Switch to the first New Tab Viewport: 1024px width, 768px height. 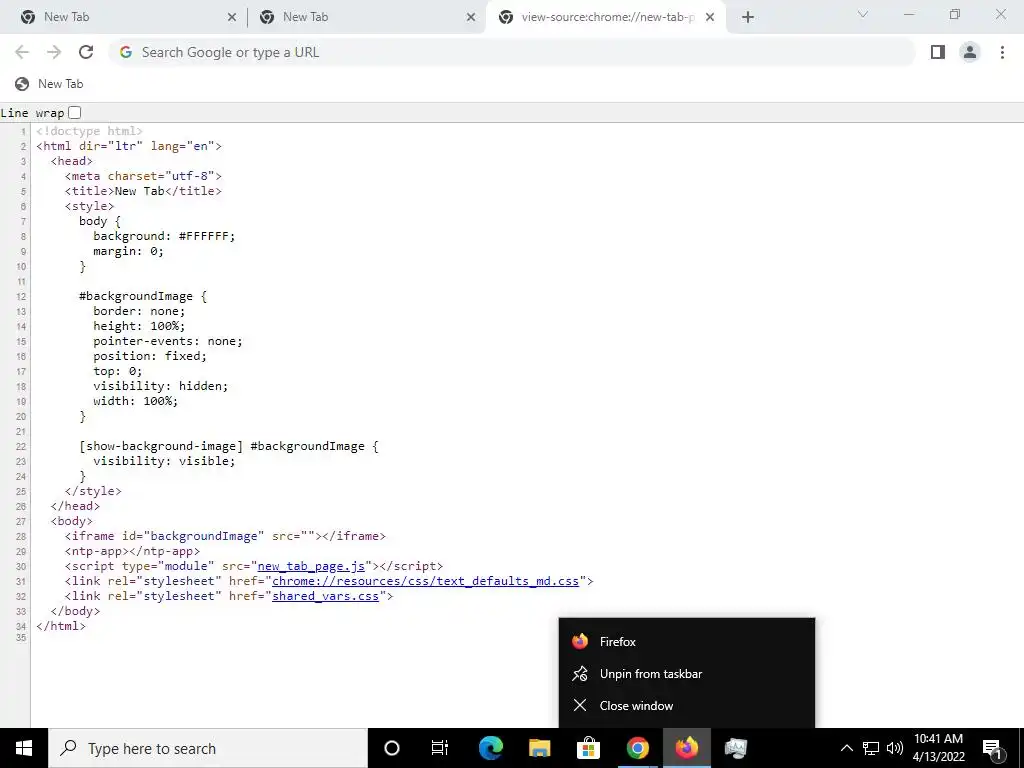tap(124, 17)
